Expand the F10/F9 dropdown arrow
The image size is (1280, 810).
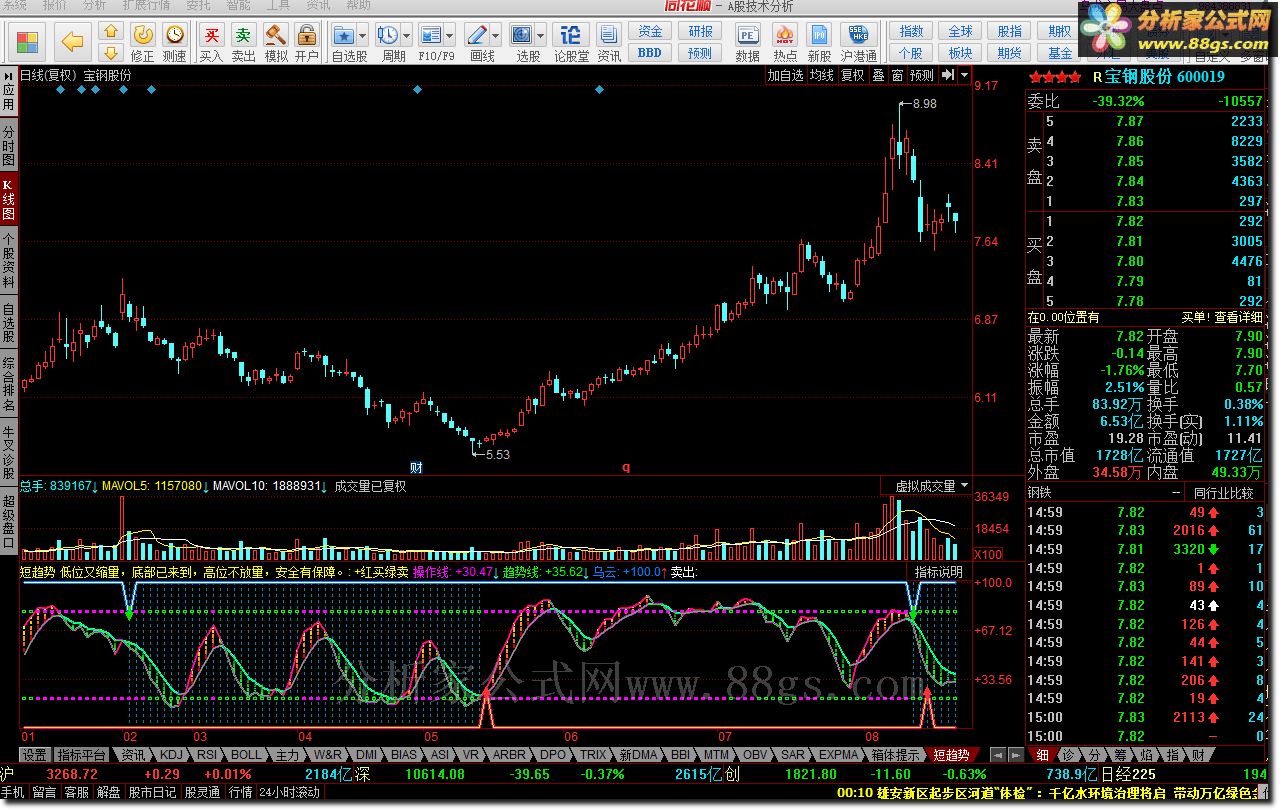point(451,34)
